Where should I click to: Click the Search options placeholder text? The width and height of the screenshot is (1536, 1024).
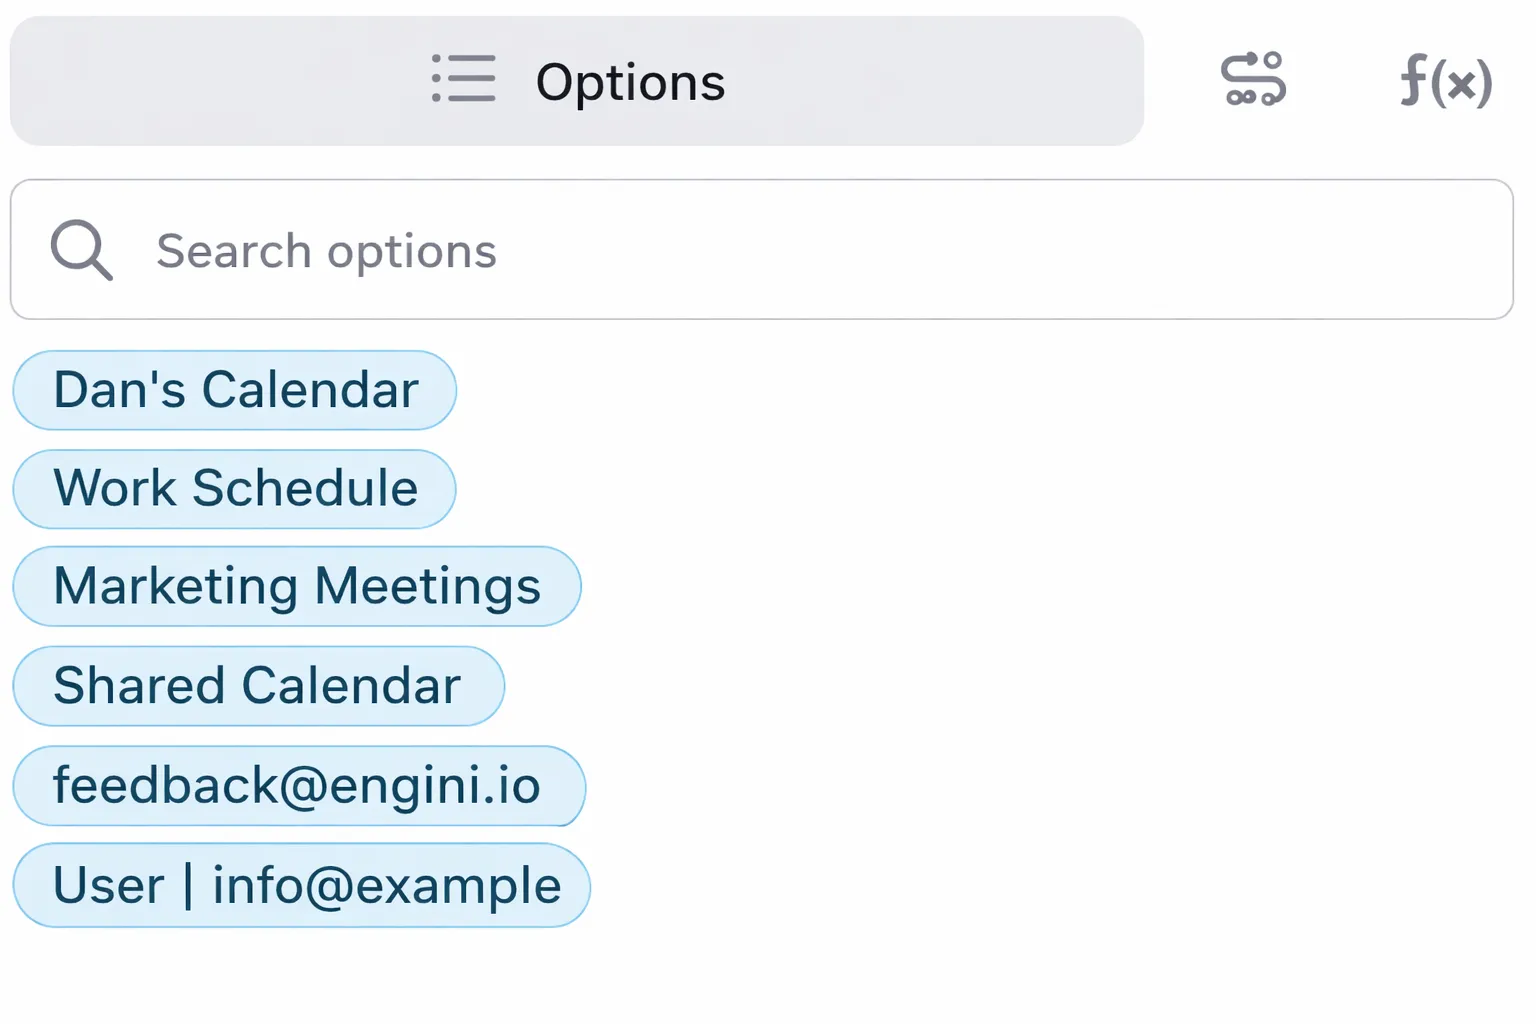coord(326,252)
